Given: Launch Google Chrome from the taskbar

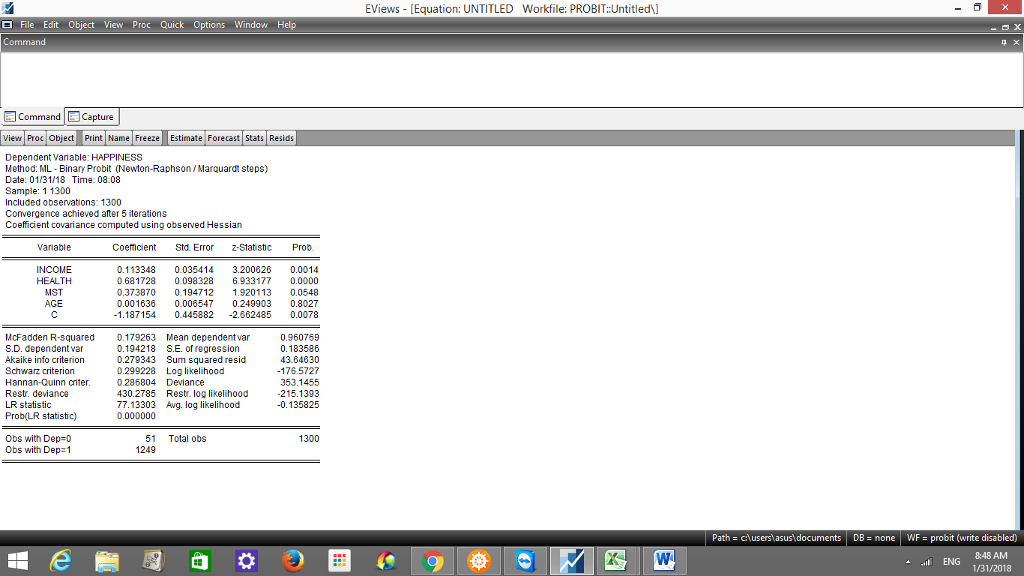Looking at the screenshot, I should [432, 560].
